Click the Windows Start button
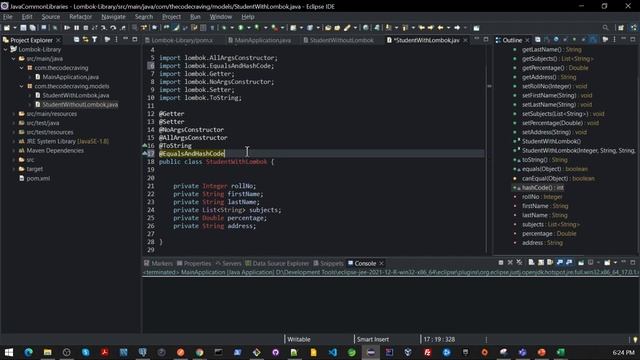Screen dimensions: 640x360 pos(9,352)
